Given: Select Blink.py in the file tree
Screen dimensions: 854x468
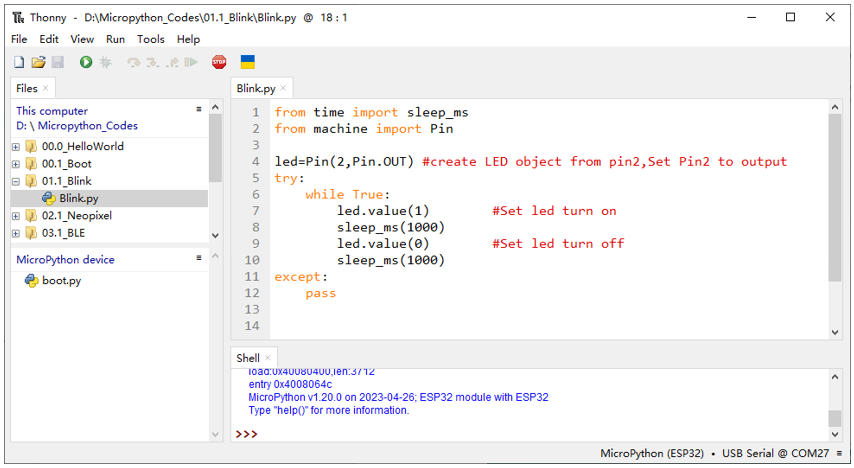Looking at the screenshot, I should 109,198.
